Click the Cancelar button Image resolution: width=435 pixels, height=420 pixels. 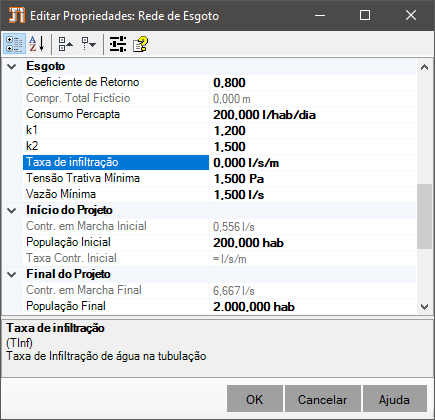click(x=323, y=399)
